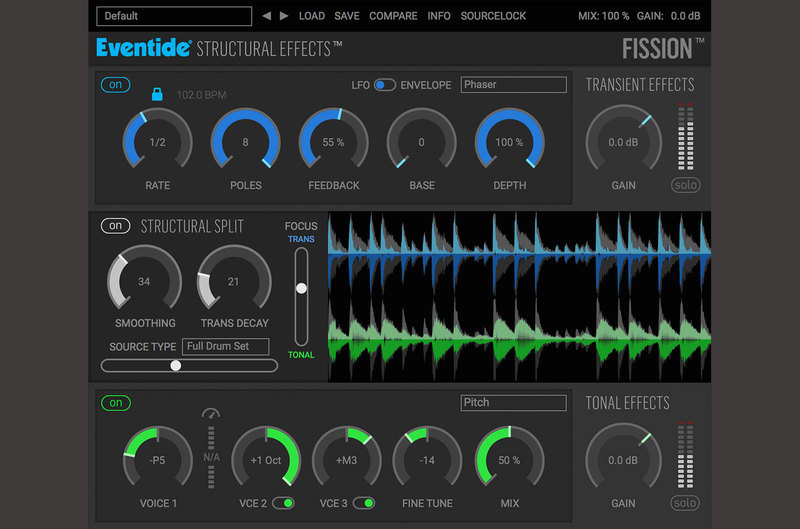
Task: Click the Default preset name field
Action: click(174, 16)
